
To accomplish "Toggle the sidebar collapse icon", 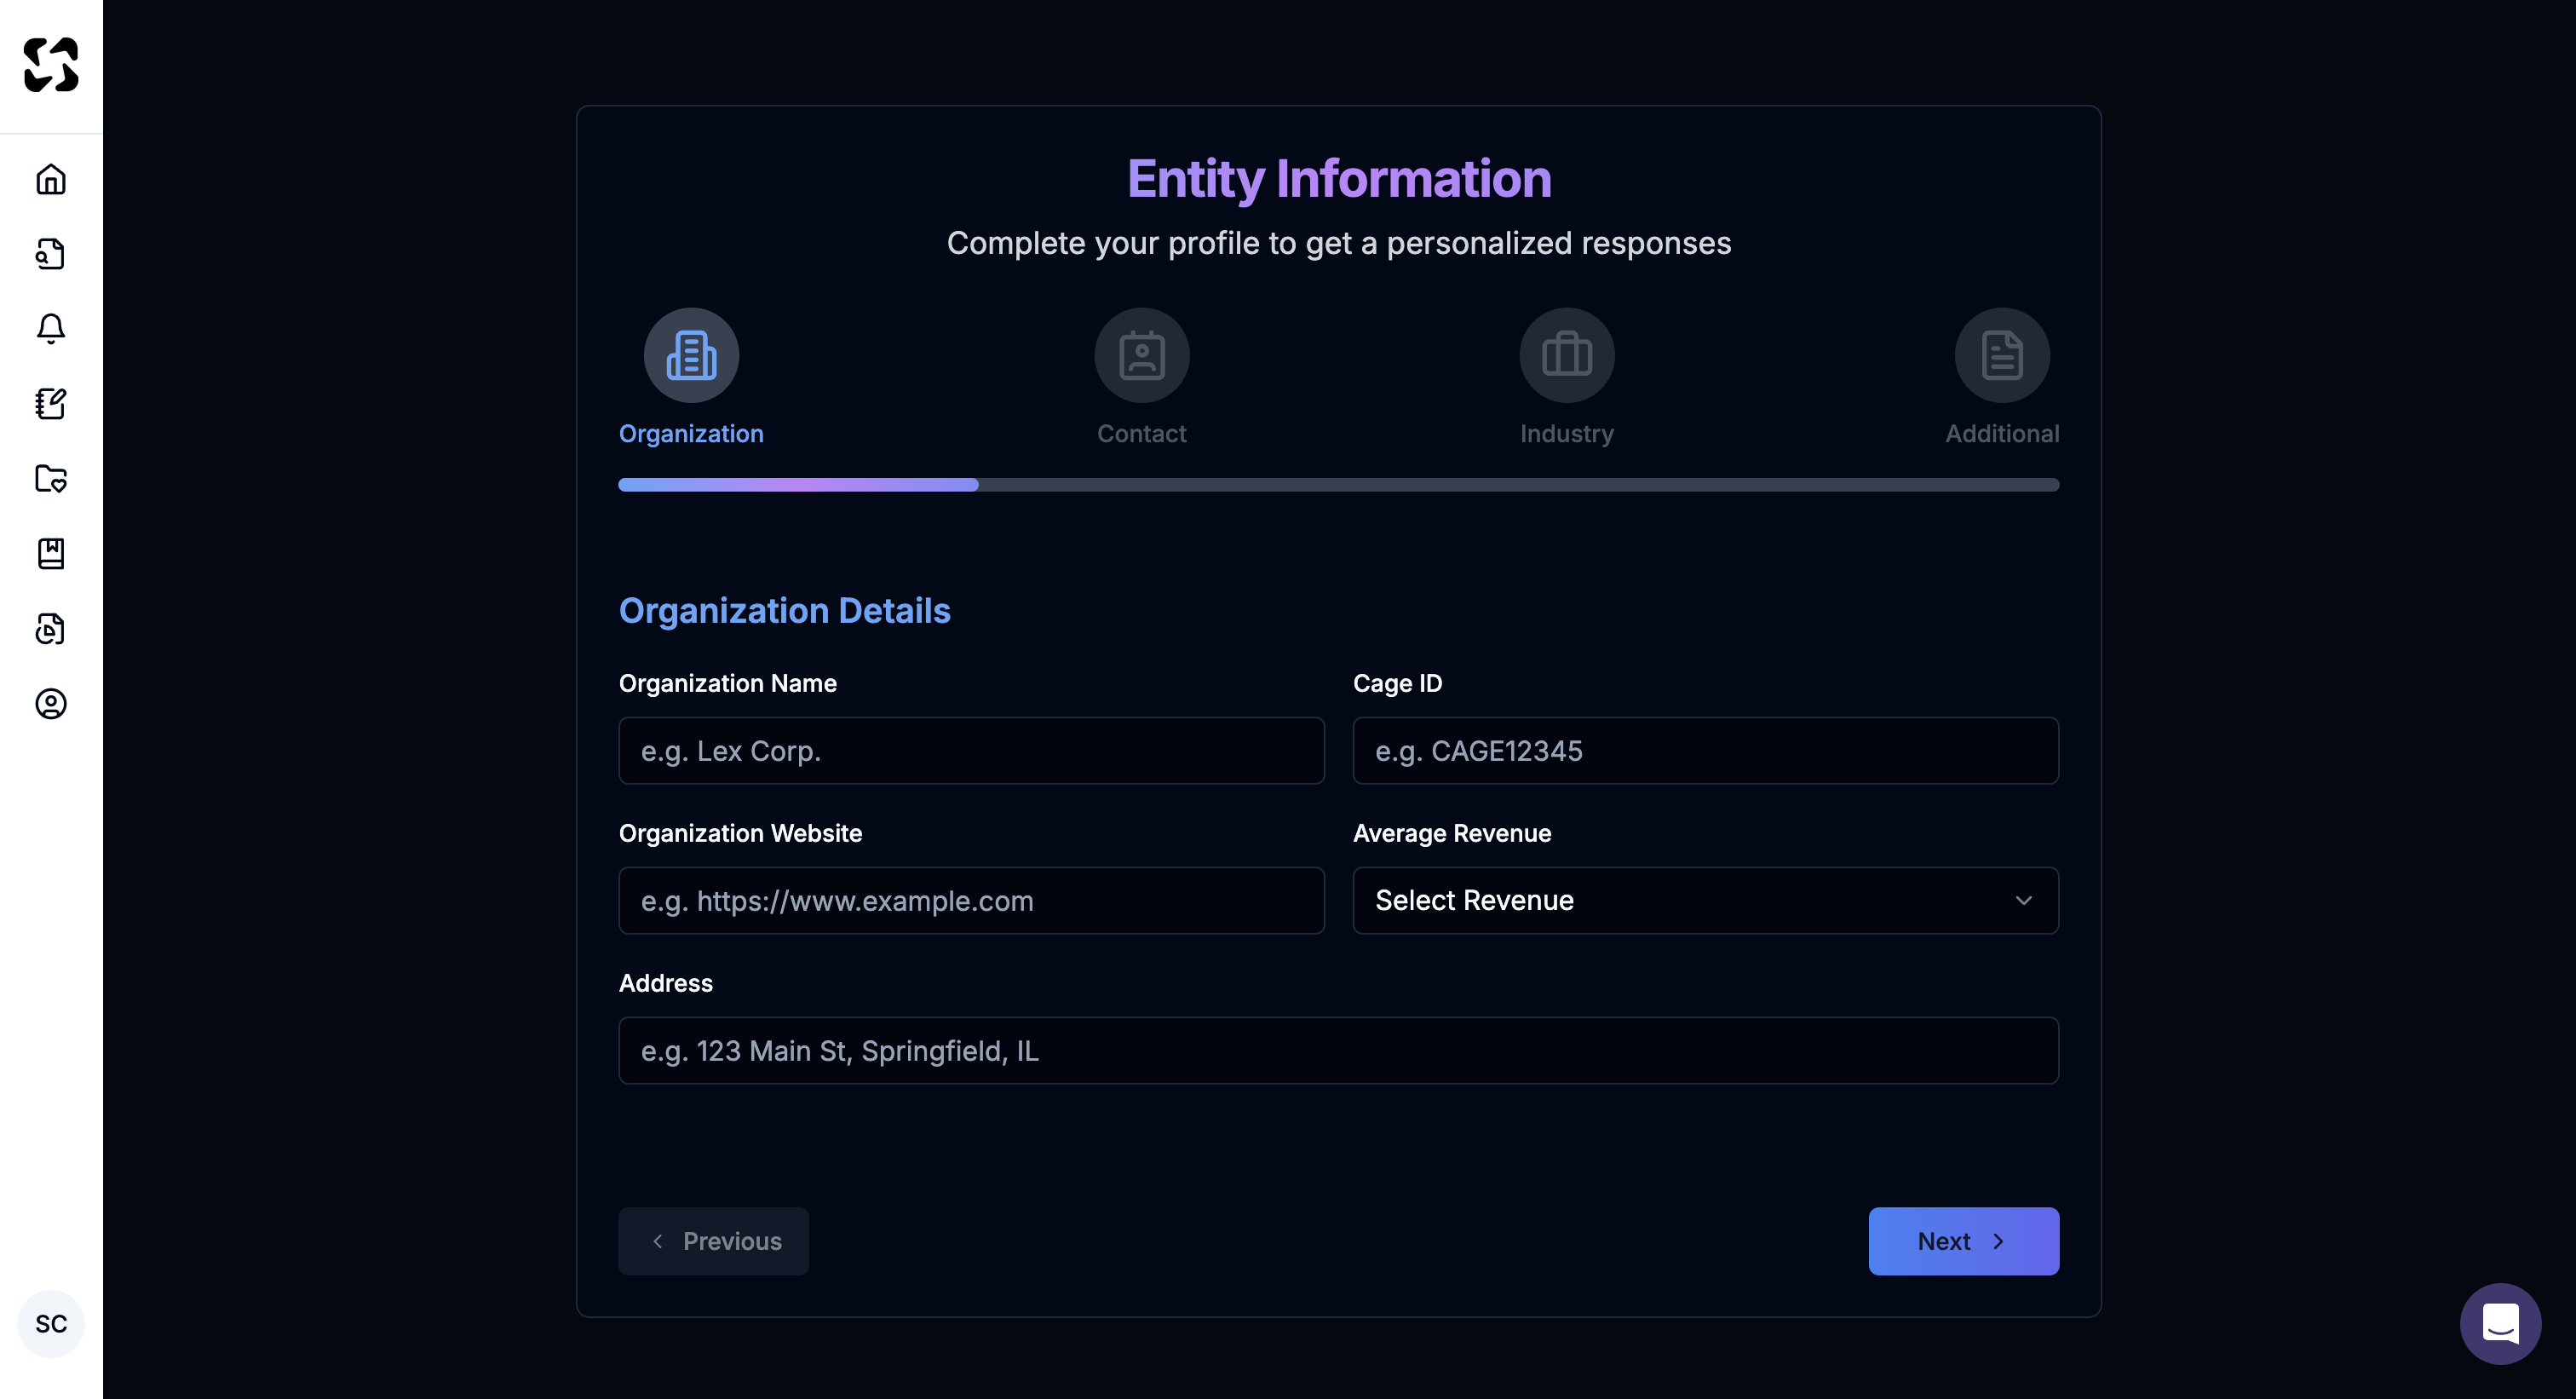I will click(x=52, y=66).
